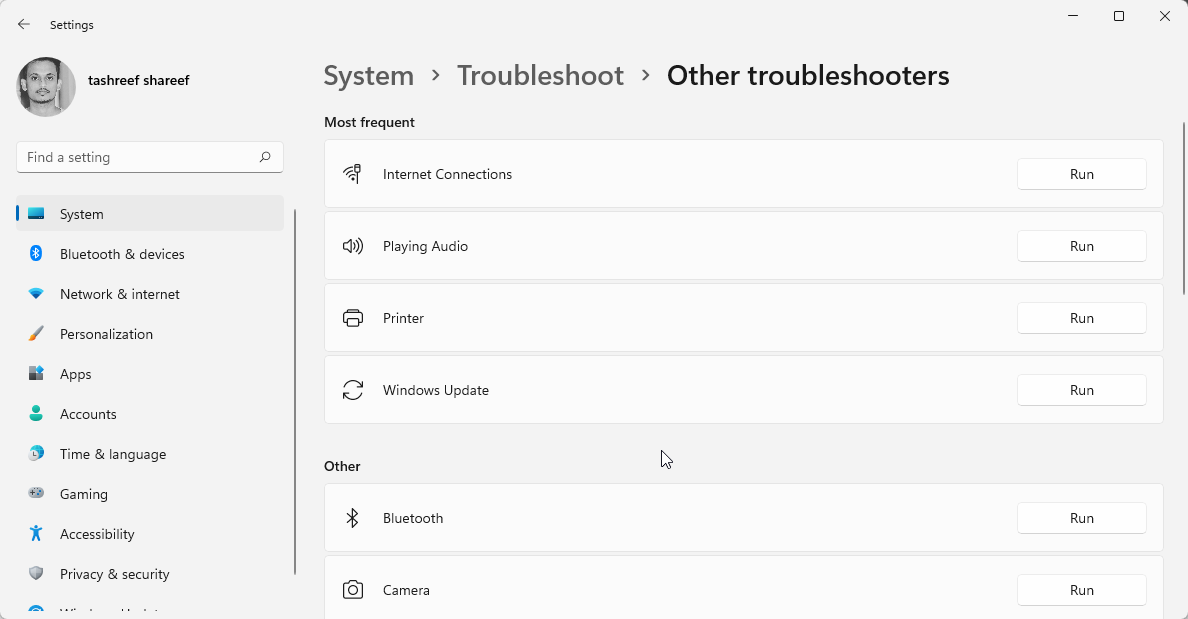Click the Time & language clock icon
The height and width of the screenshot is (619, 1188).
[36, 454]
